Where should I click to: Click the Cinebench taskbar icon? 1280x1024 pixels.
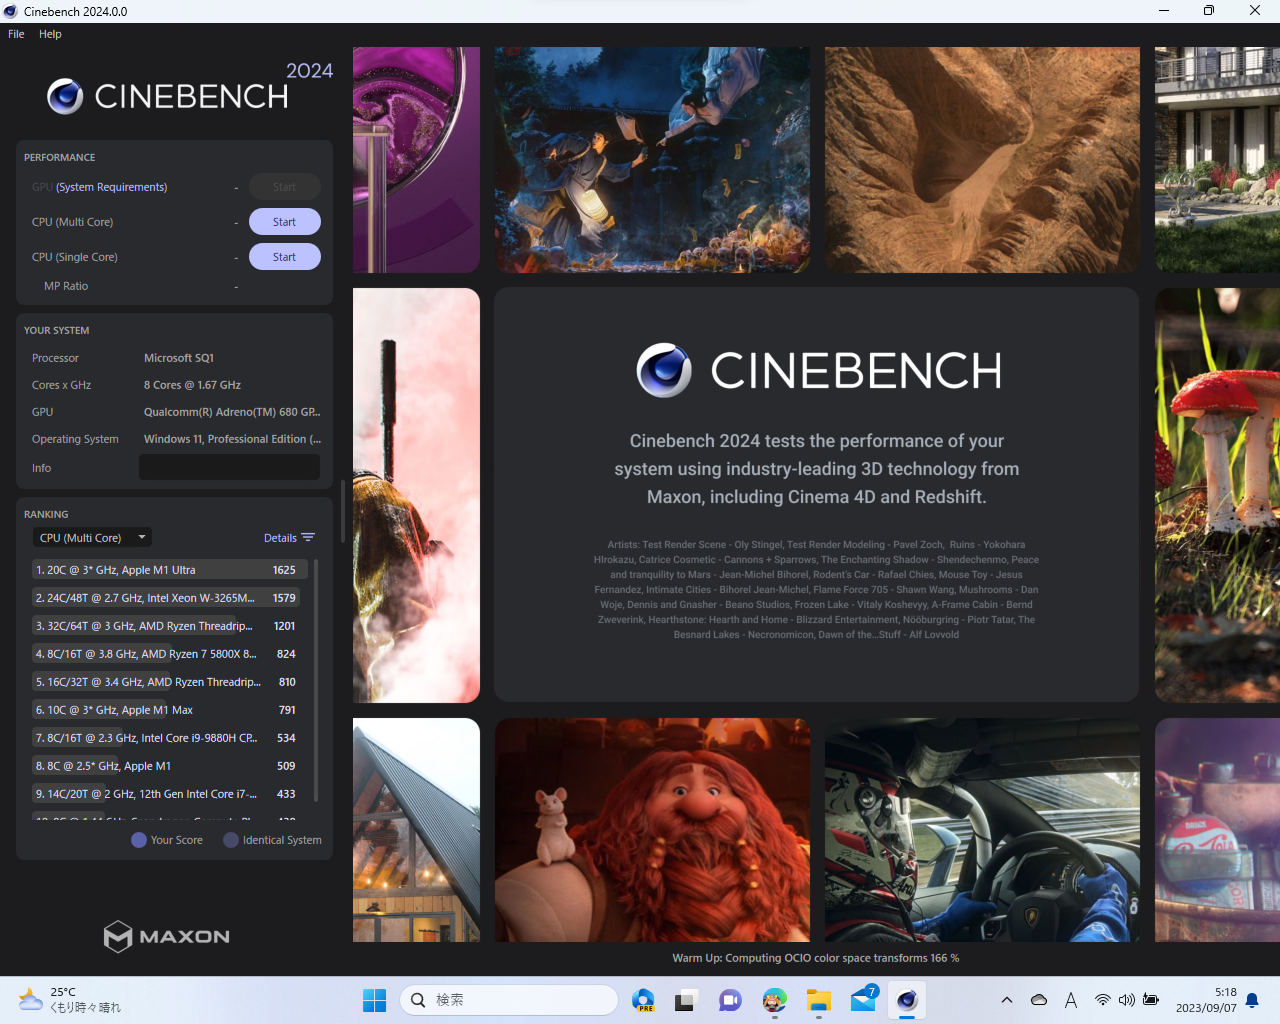pyautogui.click(x=907, y=1000)
